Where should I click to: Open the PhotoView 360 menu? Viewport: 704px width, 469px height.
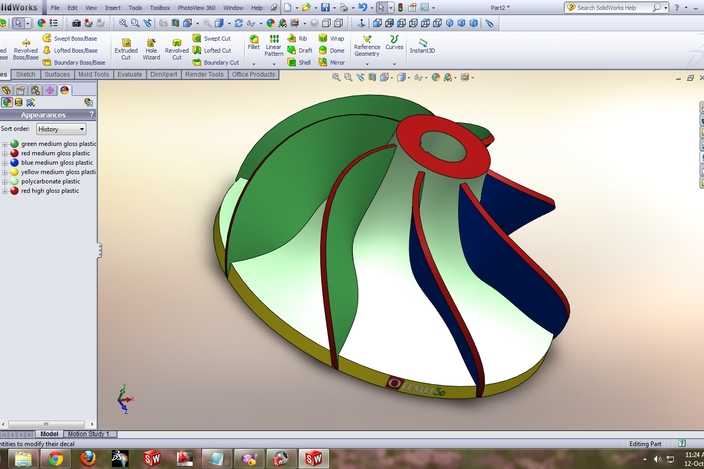pyautogui.click(x=196, y=8)
